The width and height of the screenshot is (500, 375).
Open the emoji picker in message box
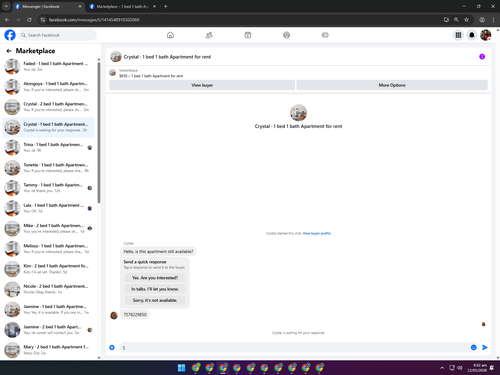[473, 347]
